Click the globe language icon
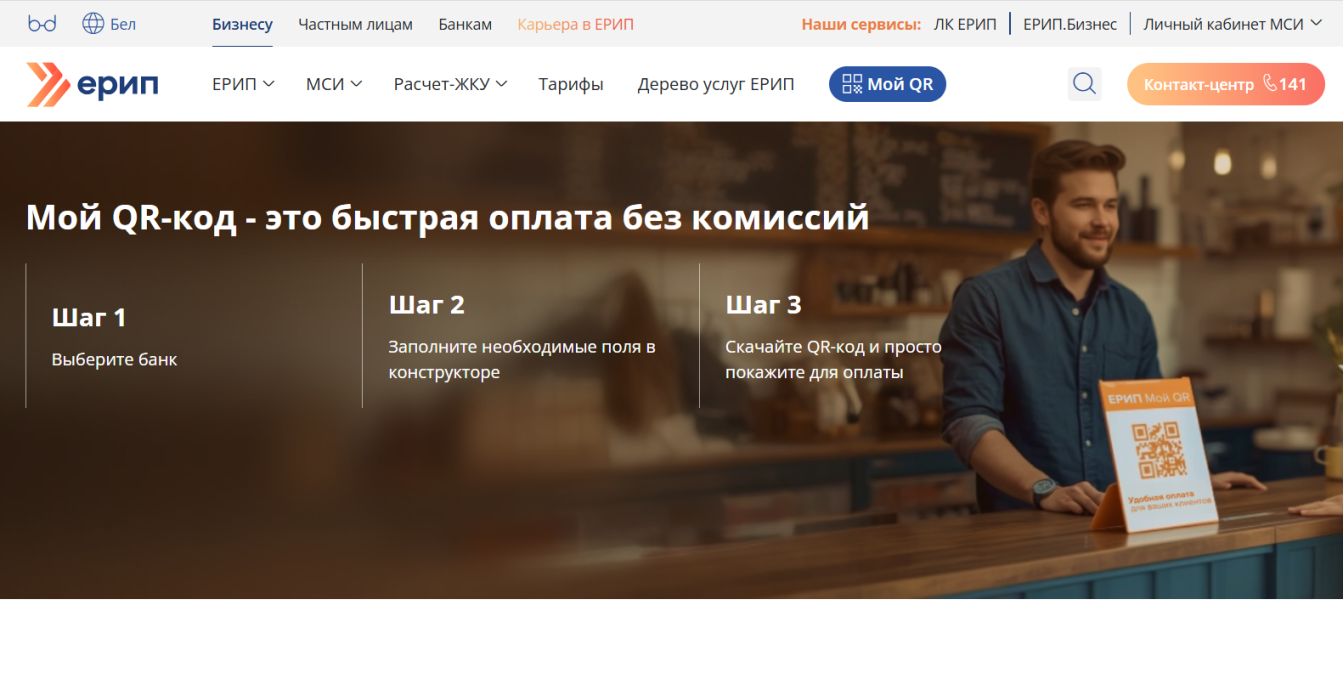This screenshot has width=1343, height=673. pyautogui.click(x=93, y=24)
